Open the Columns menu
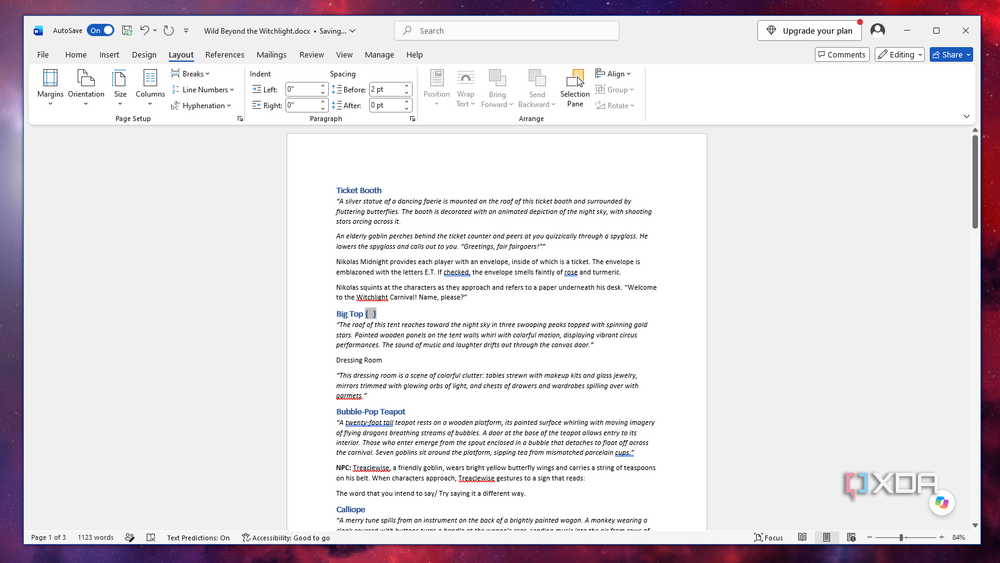 (150, 87)
